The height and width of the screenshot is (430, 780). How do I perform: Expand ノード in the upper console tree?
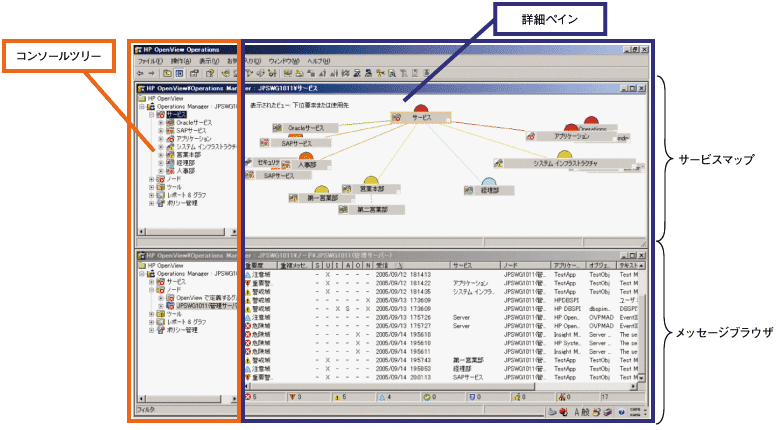coord(152,179)
